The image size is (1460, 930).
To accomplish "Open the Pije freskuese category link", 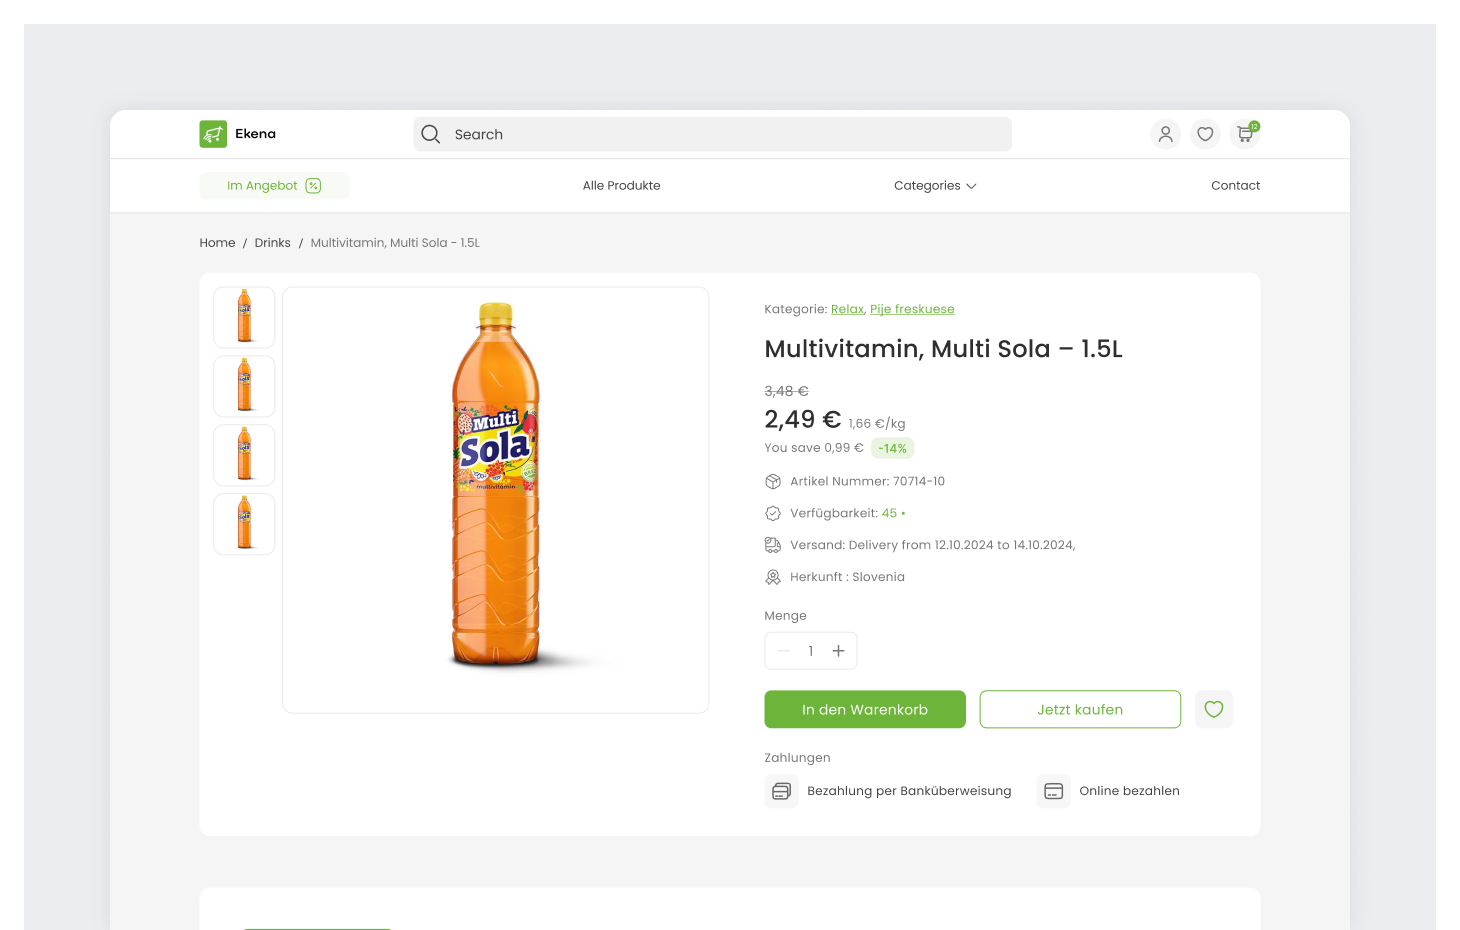I will click(x=911, y=309).
